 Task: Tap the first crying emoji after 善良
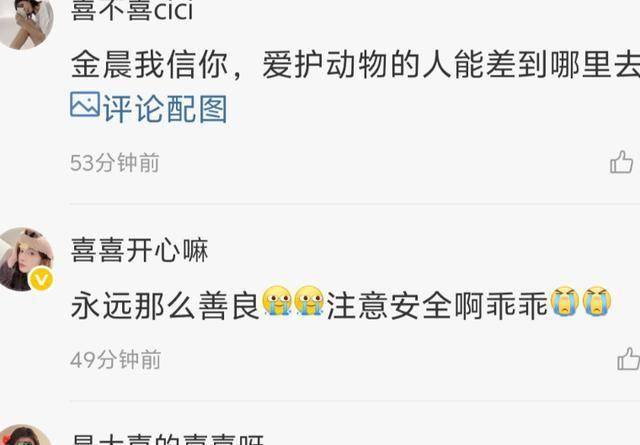tap(277, 300)
